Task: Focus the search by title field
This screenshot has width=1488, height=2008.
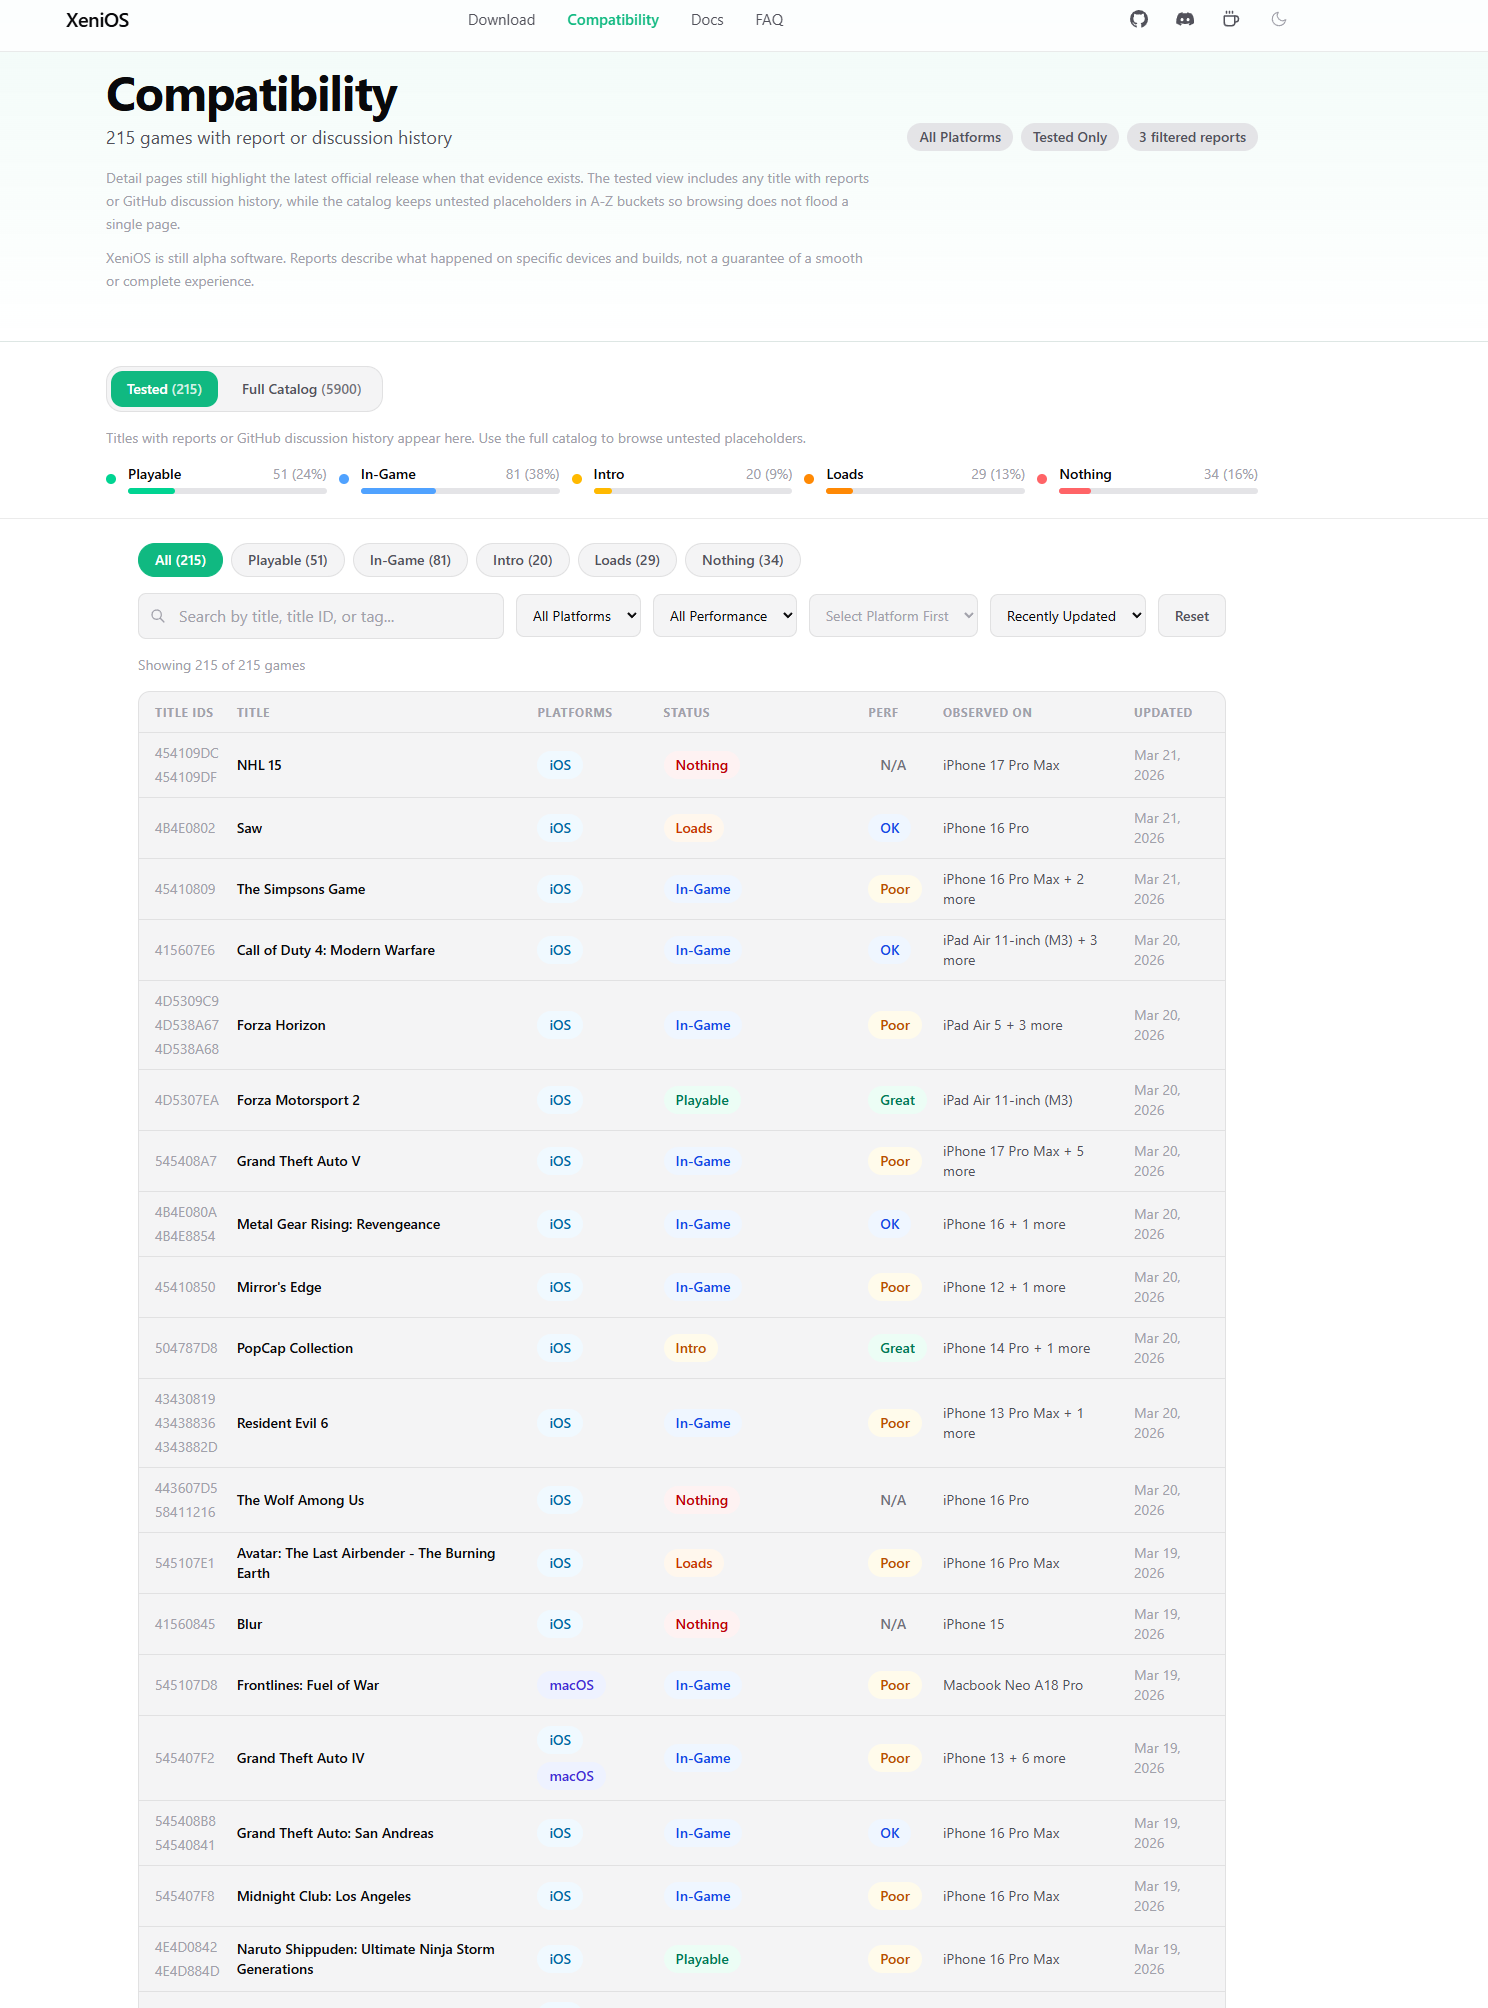Action: pyautogui.click(x=335, y=616)
